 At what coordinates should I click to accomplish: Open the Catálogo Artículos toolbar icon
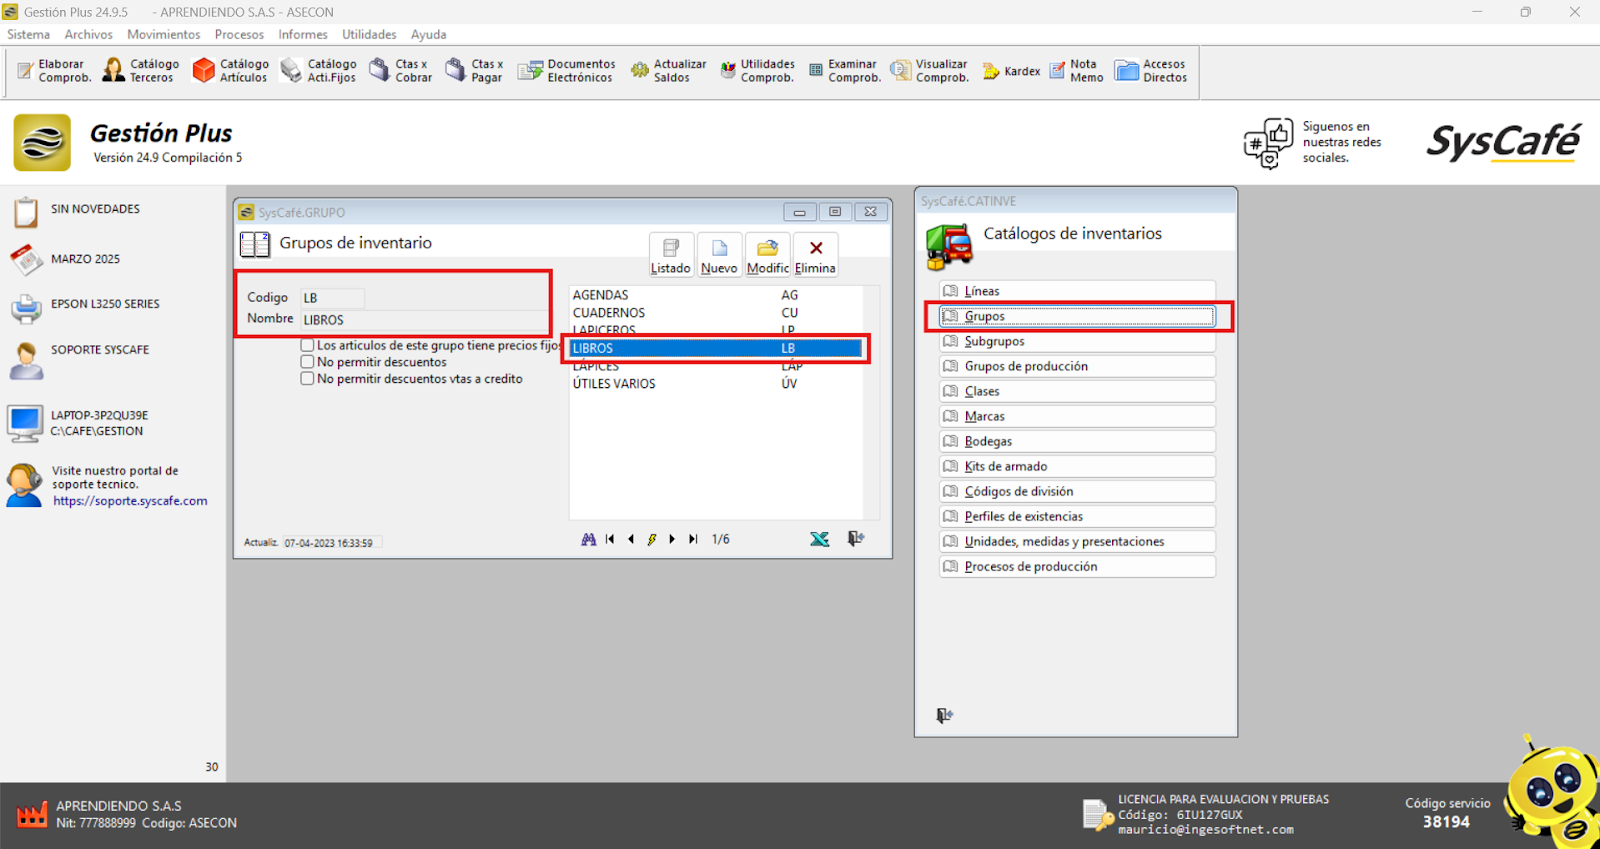(x=230, y=71)
